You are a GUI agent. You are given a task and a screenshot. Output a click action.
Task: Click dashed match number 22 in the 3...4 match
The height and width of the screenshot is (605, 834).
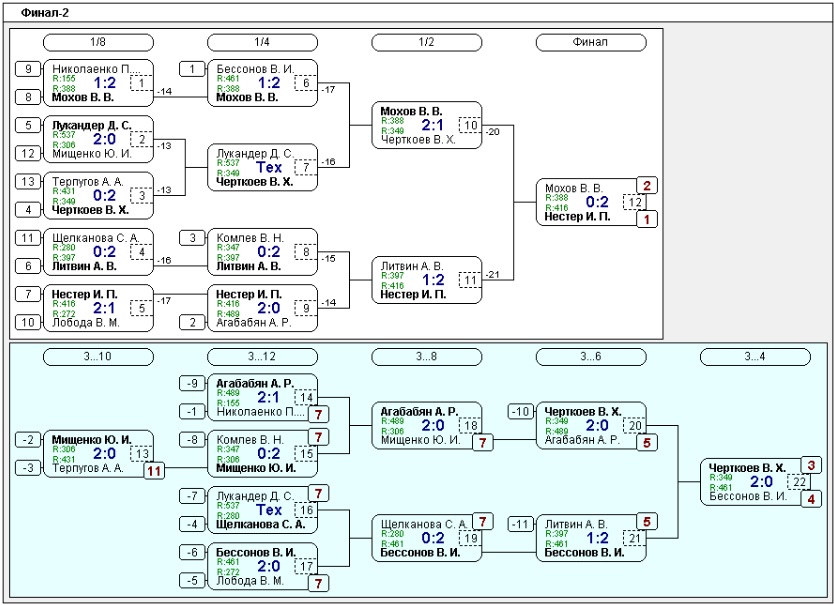point(799,482)
